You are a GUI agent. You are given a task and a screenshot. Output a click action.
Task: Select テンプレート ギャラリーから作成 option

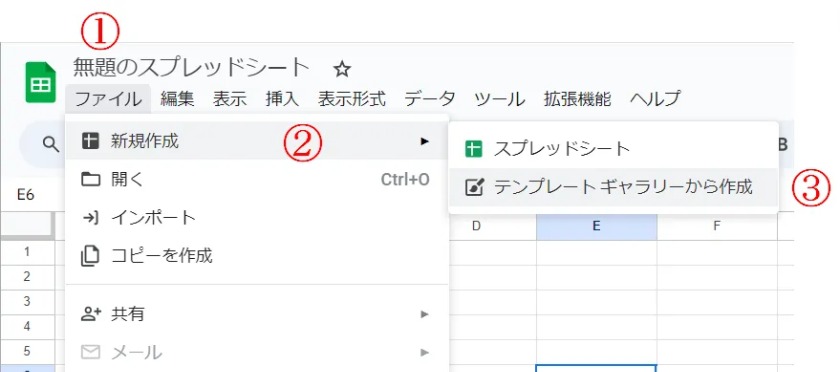pyautogui.click(x=613, y=187)
